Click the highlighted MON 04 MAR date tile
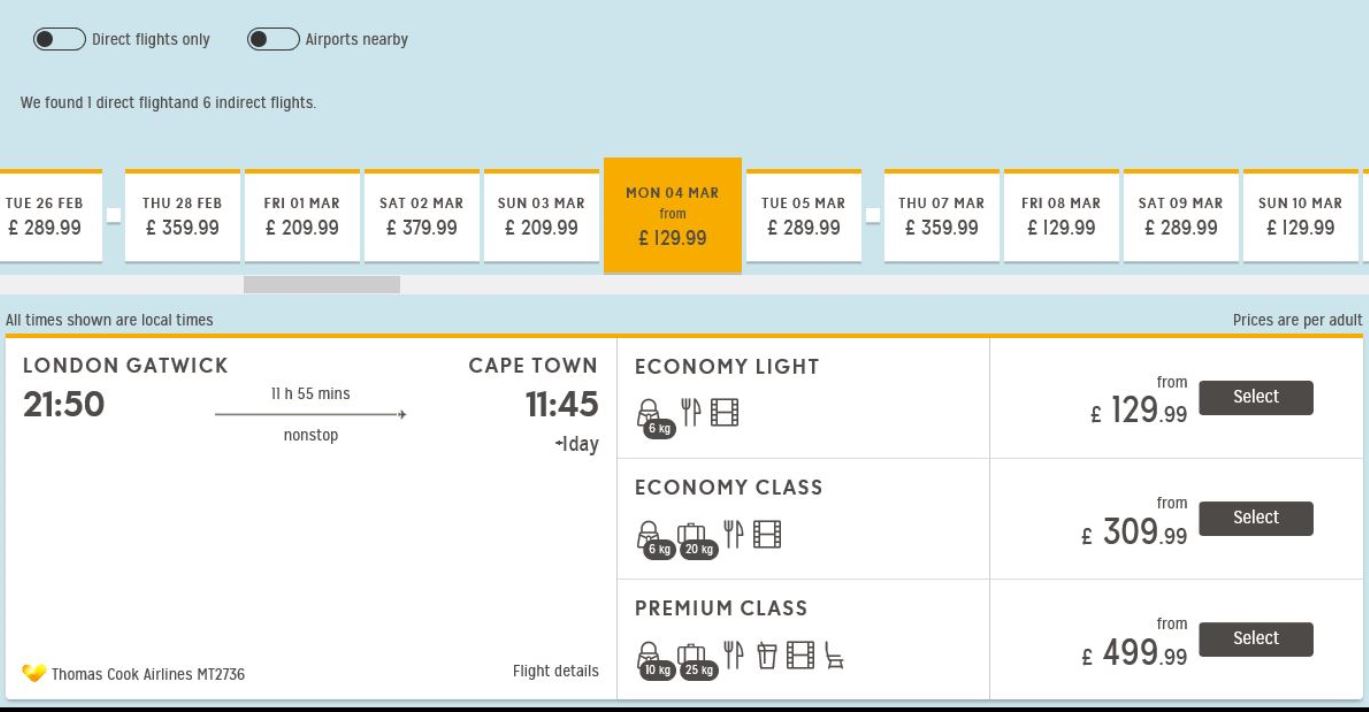Screen dimensions: 1369x712 (x=673, y=215)
